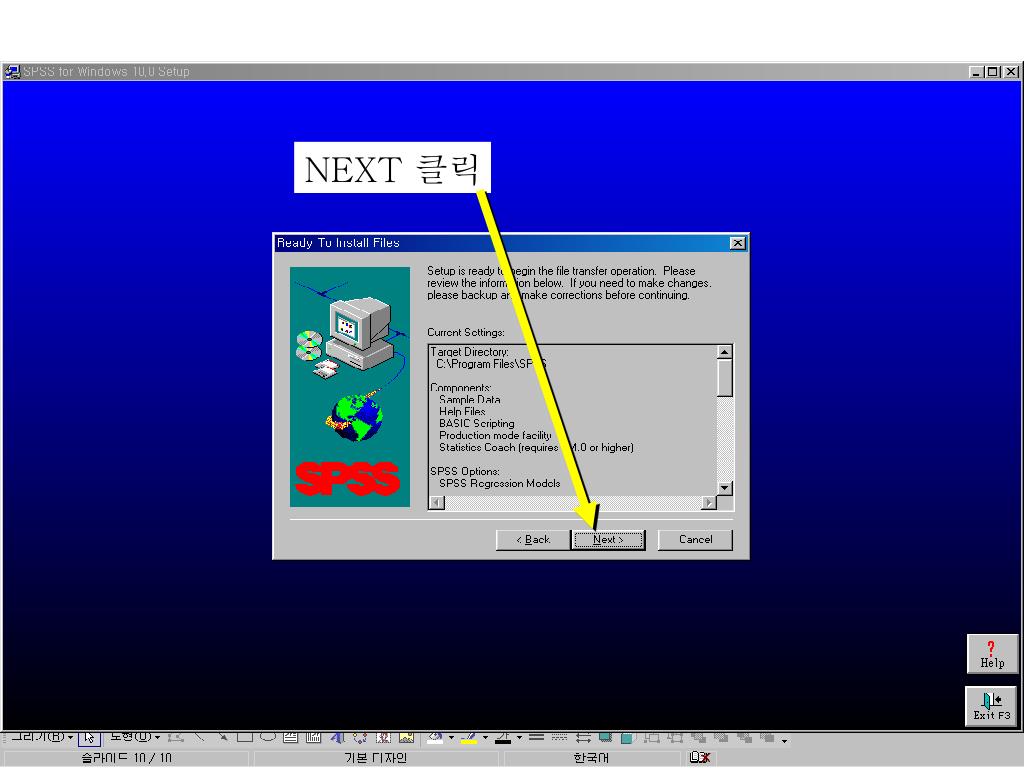The height and width of the screenshot is (768, 1024).
Task: Open the Font Color dropdown arrow
Action: [519, 738]
